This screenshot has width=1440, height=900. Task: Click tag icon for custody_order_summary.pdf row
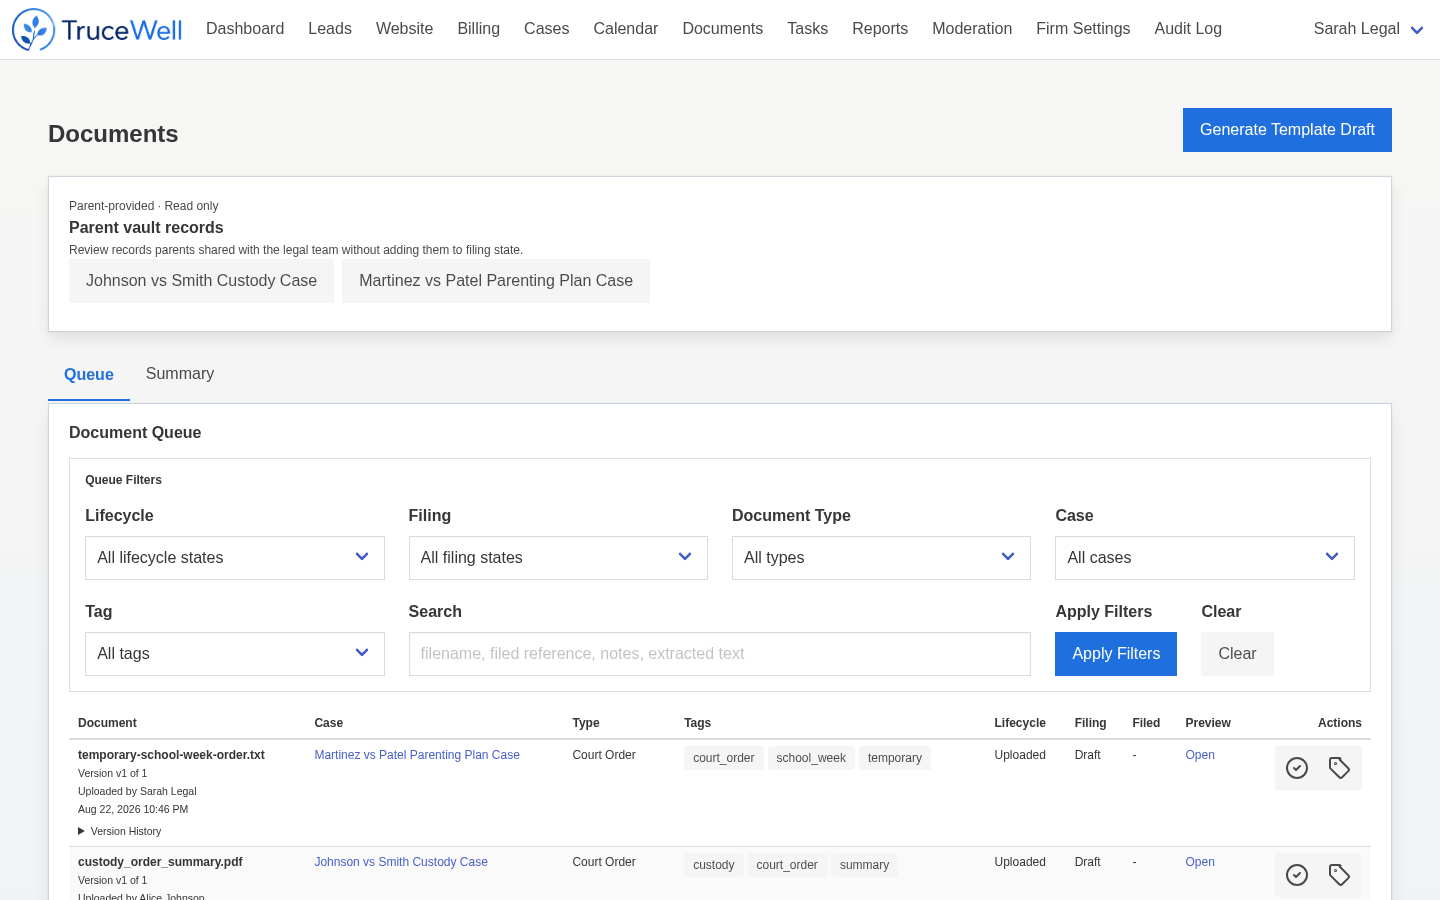1340,875
